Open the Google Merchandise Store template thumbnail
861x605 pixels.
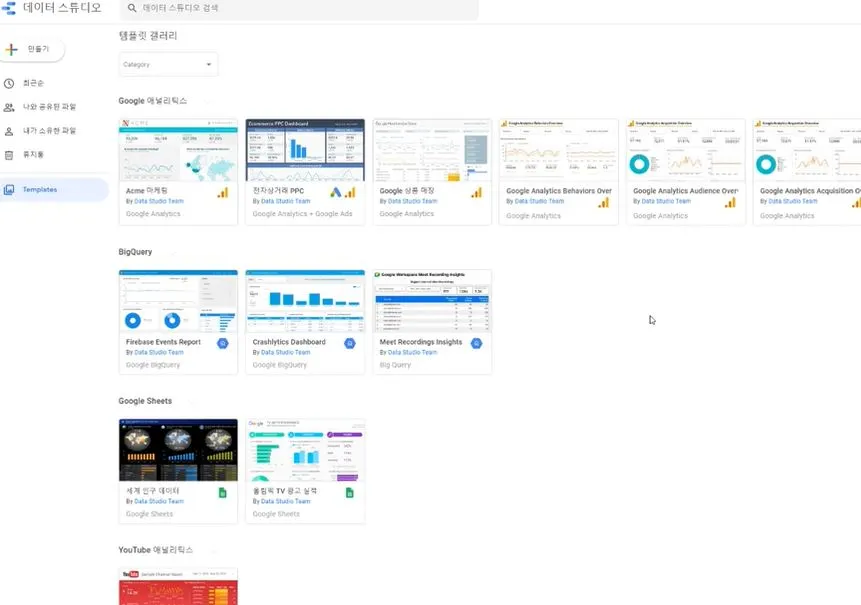point(432,150)
